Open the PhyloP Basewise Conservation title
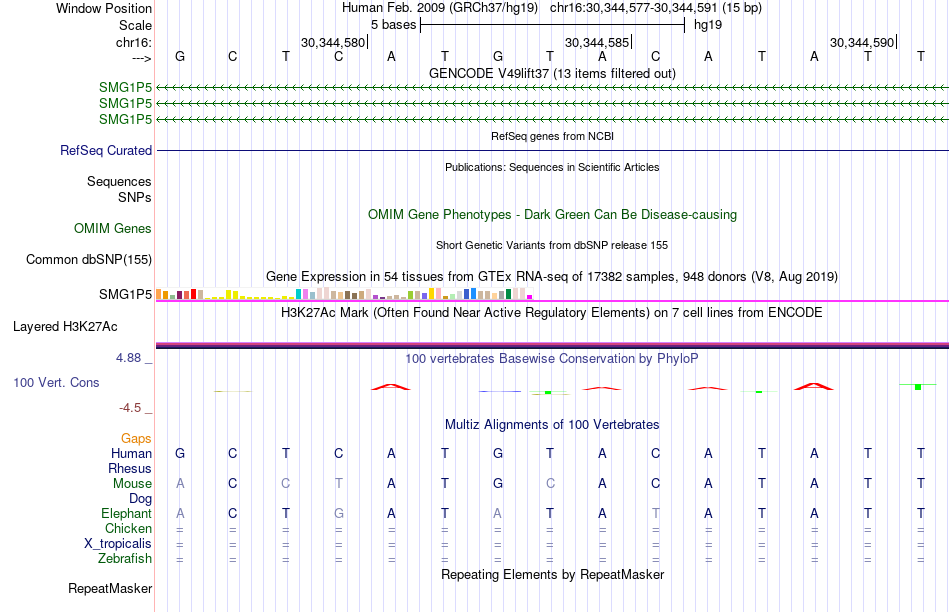This screenshot has height=612, width=950. coord(552,359)
